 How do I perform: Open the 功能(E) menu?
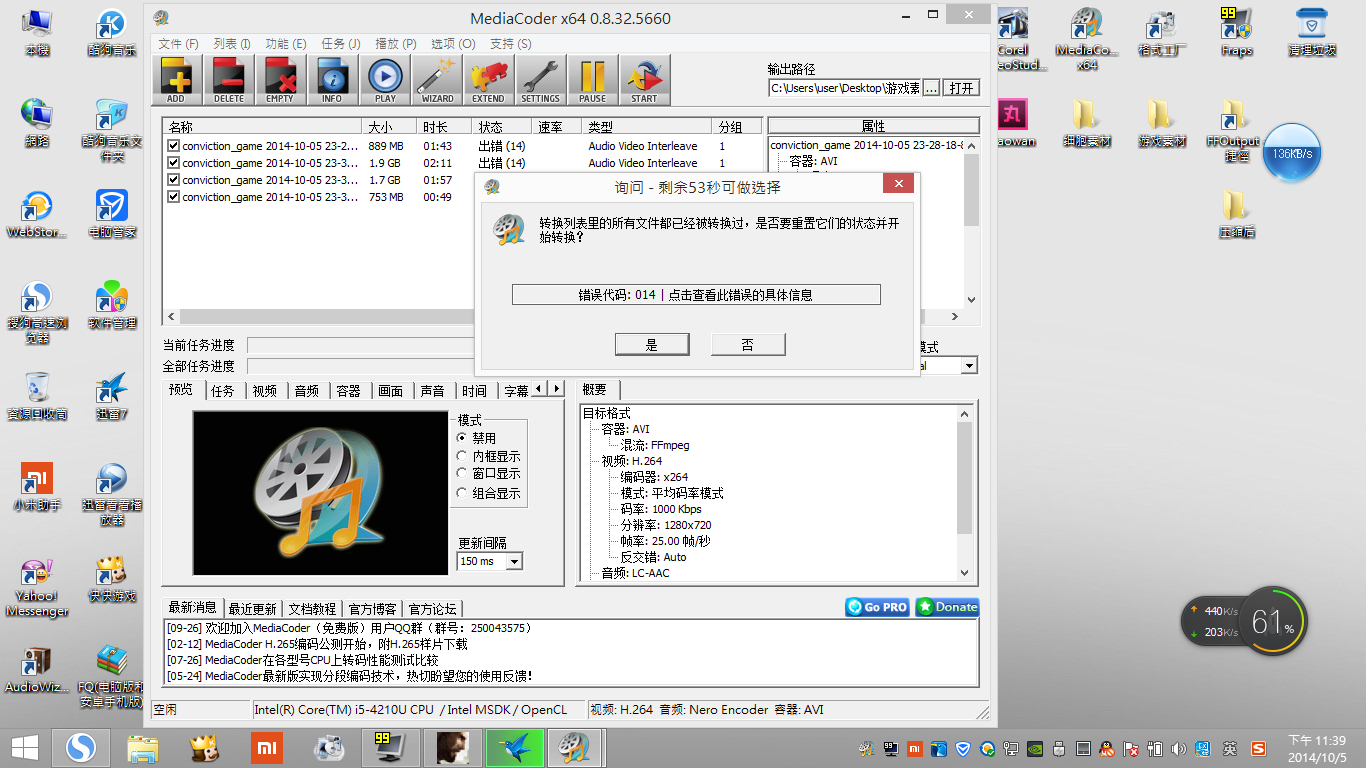pyautogui.click(x=286, y=44)
